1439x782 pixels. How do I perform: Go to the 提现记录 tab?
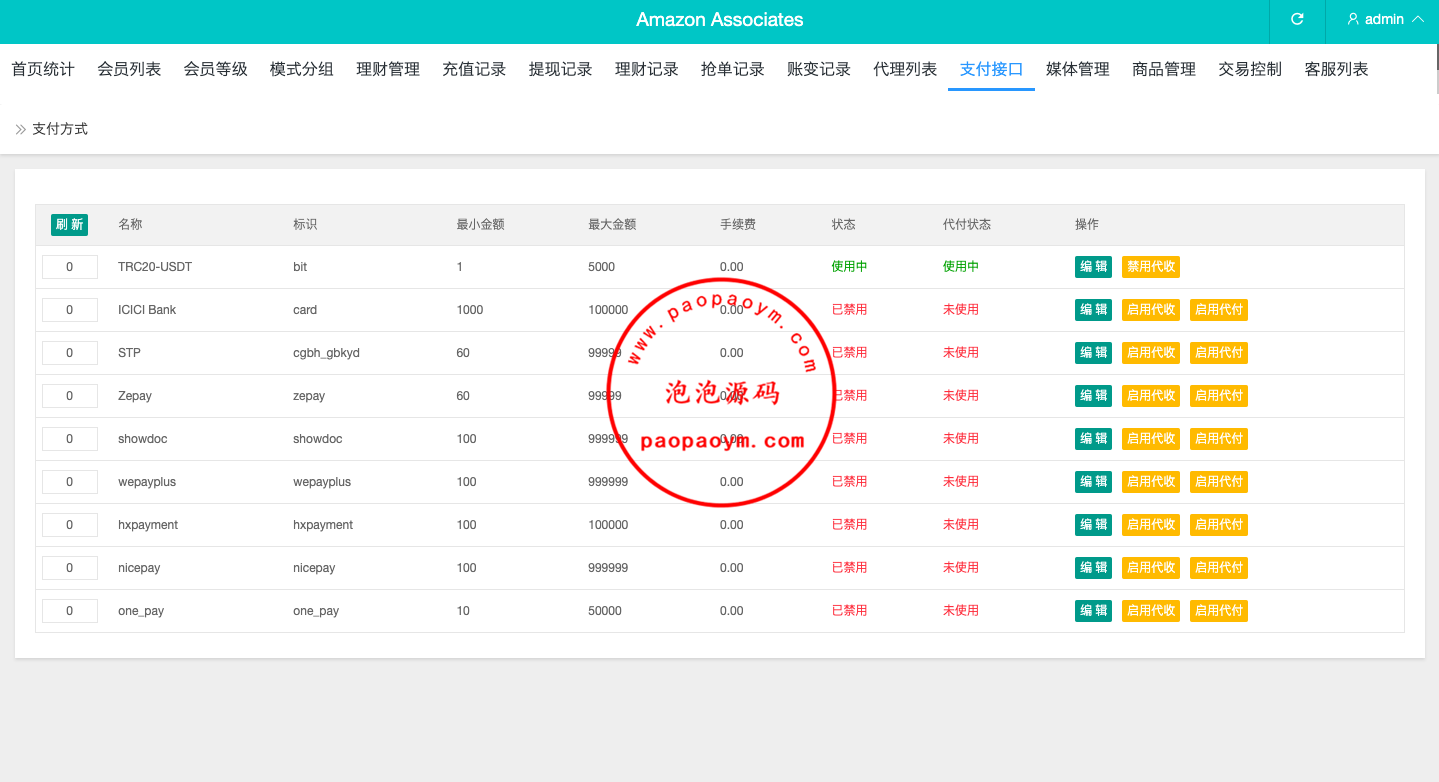point(560,69)
